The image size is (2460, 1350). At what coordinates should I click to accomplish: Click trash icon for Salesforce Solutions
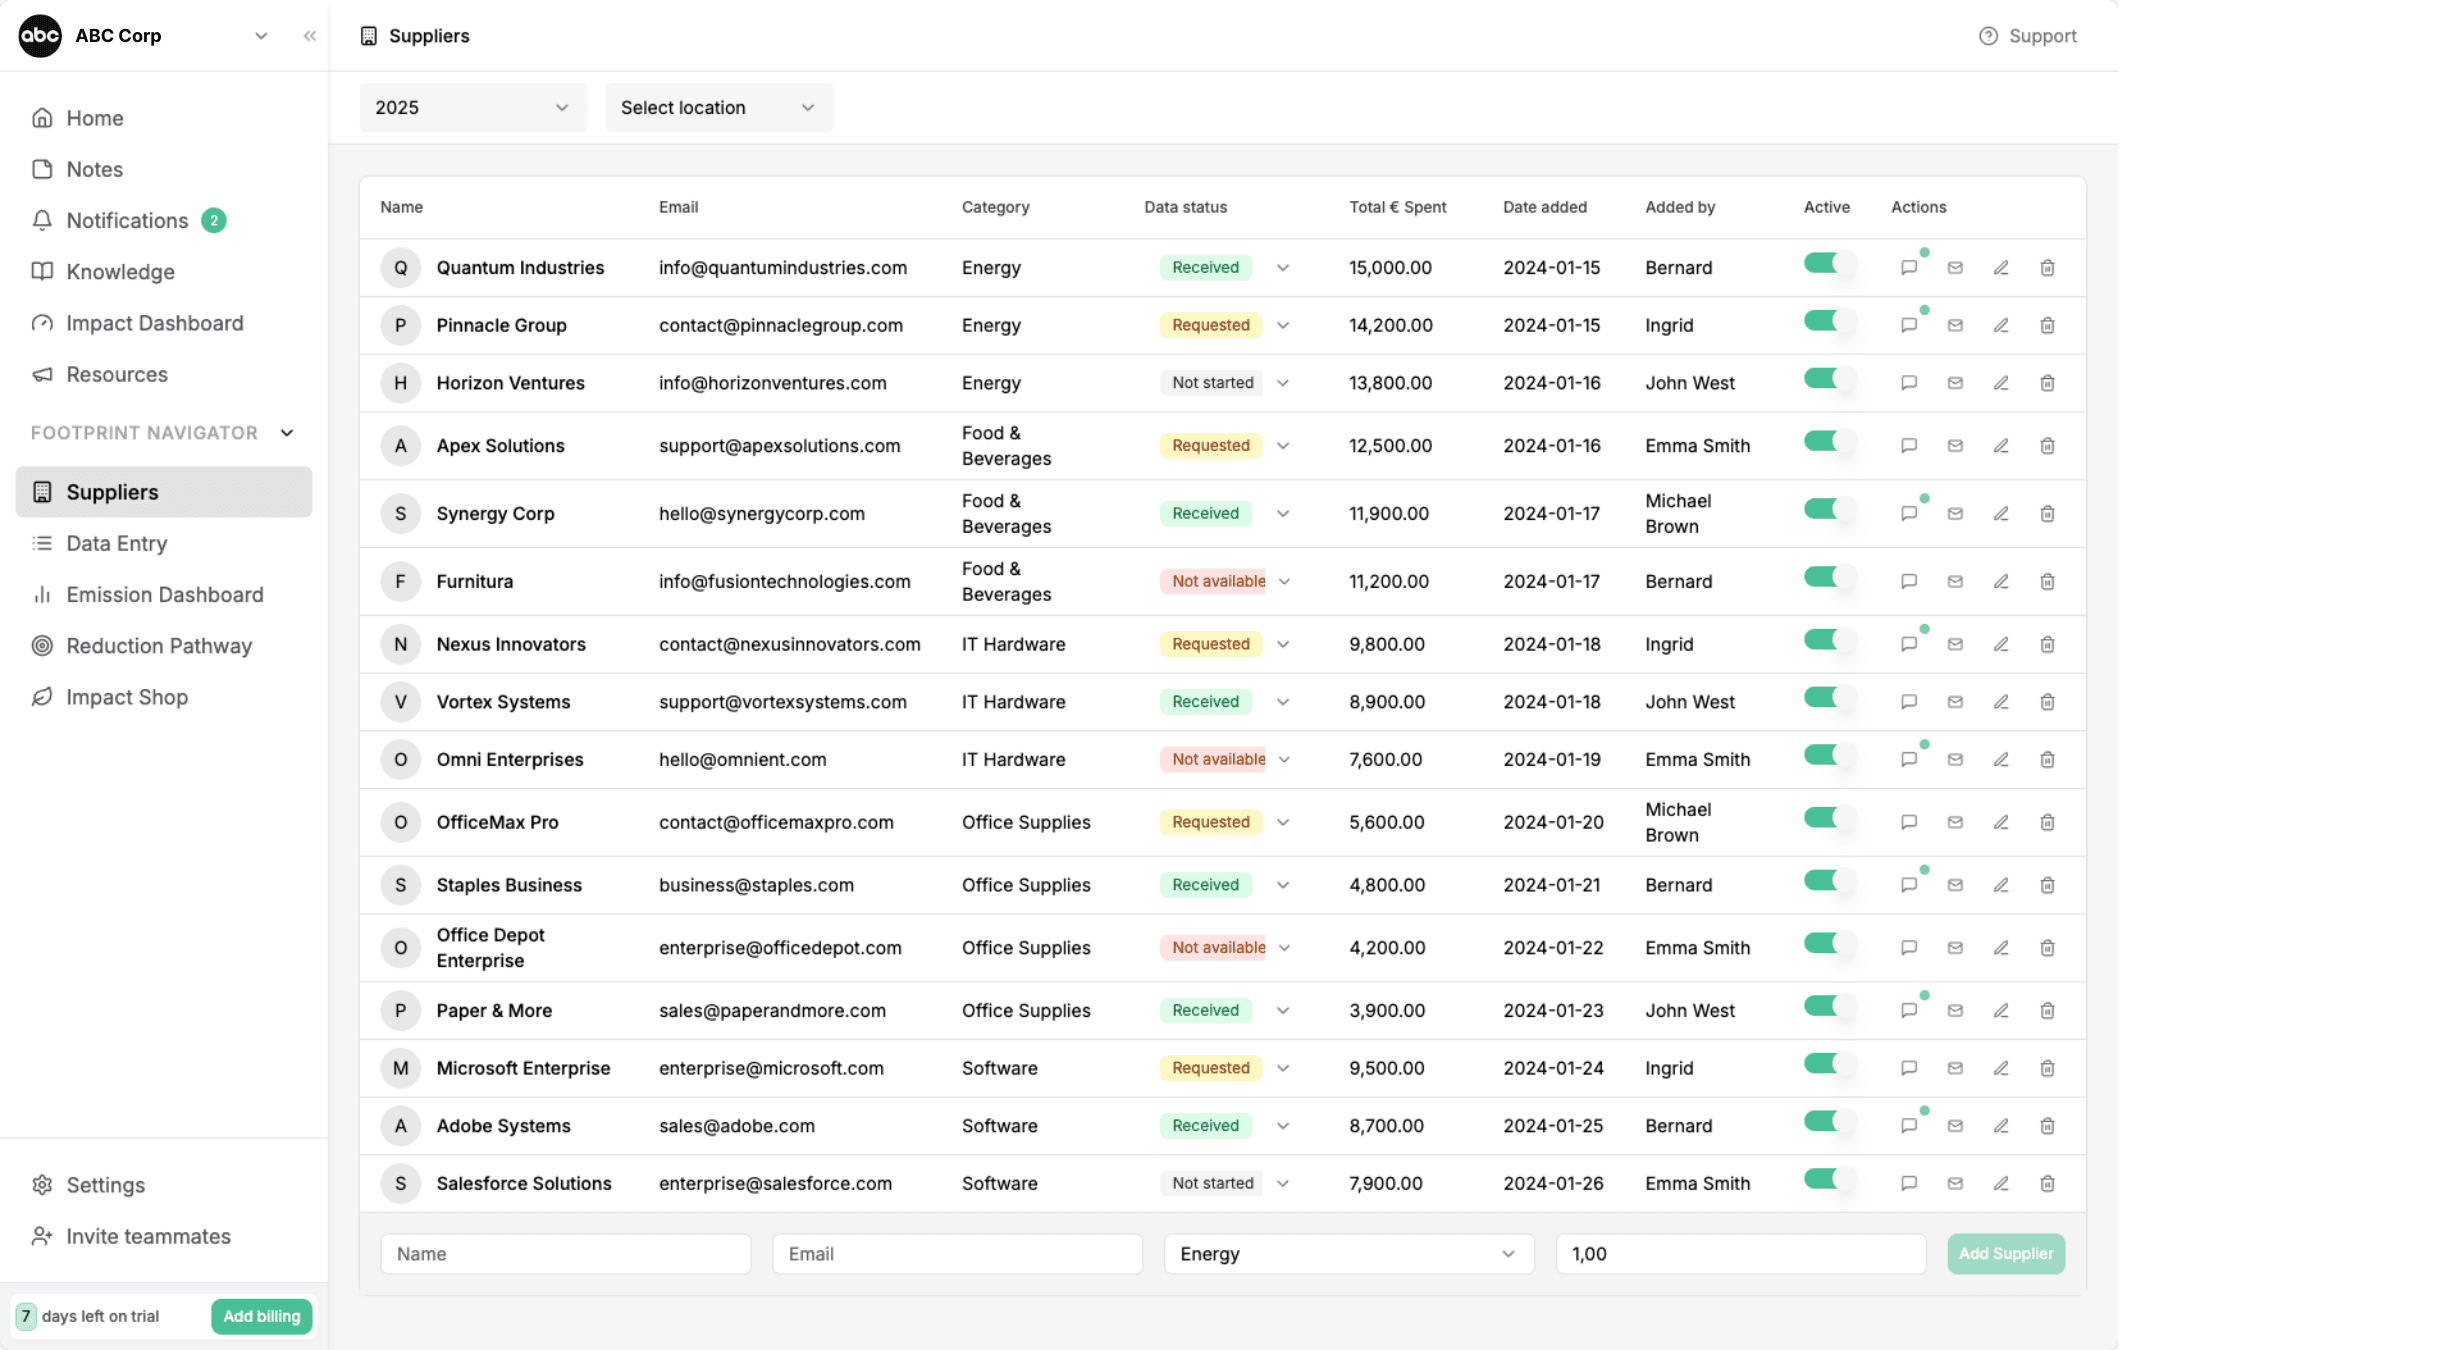click(2047, 1183)
